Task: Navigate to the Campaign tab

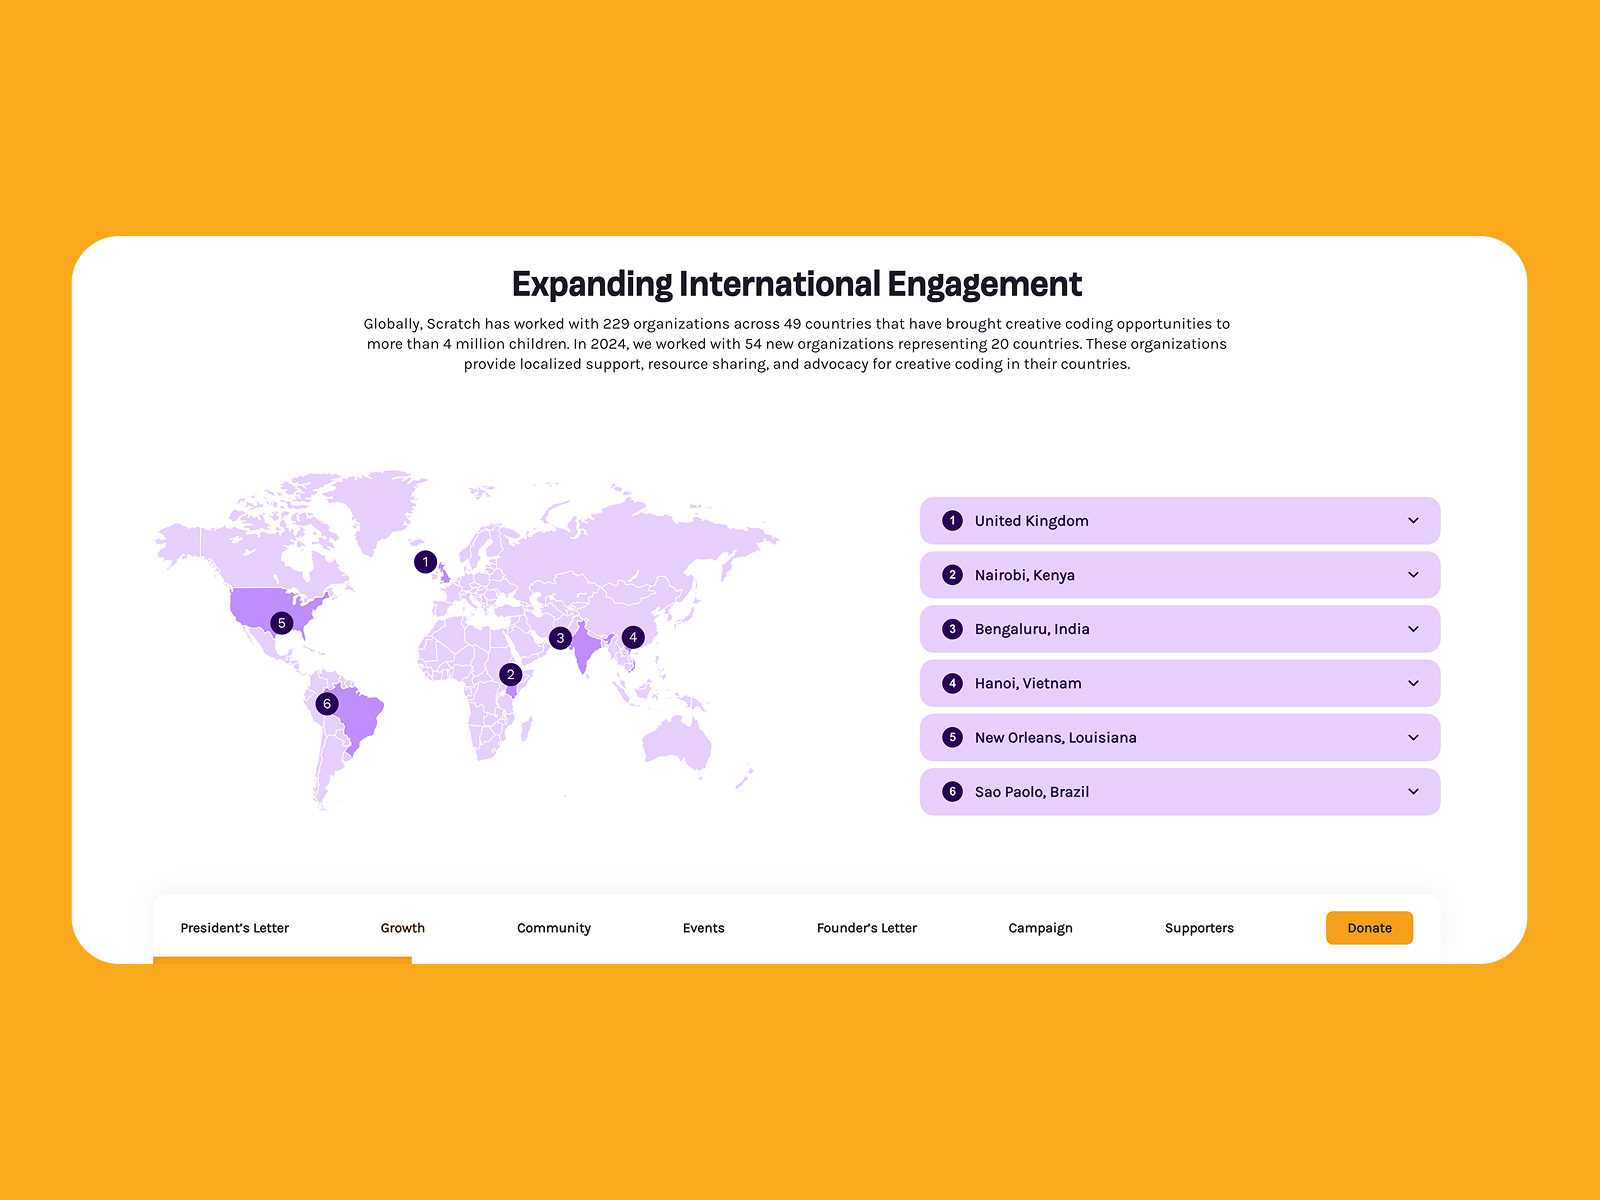Action: (1041, 928)
